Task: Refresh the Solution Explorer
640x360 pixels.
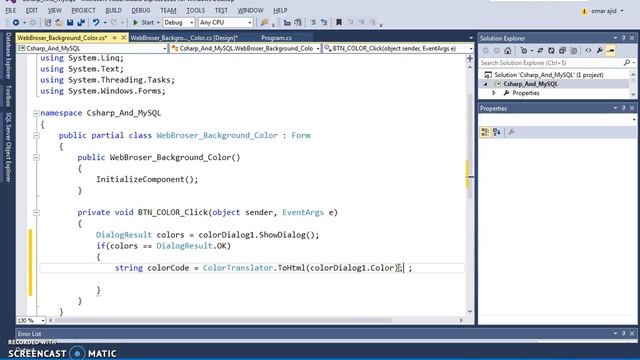Action: click(551, 51)
